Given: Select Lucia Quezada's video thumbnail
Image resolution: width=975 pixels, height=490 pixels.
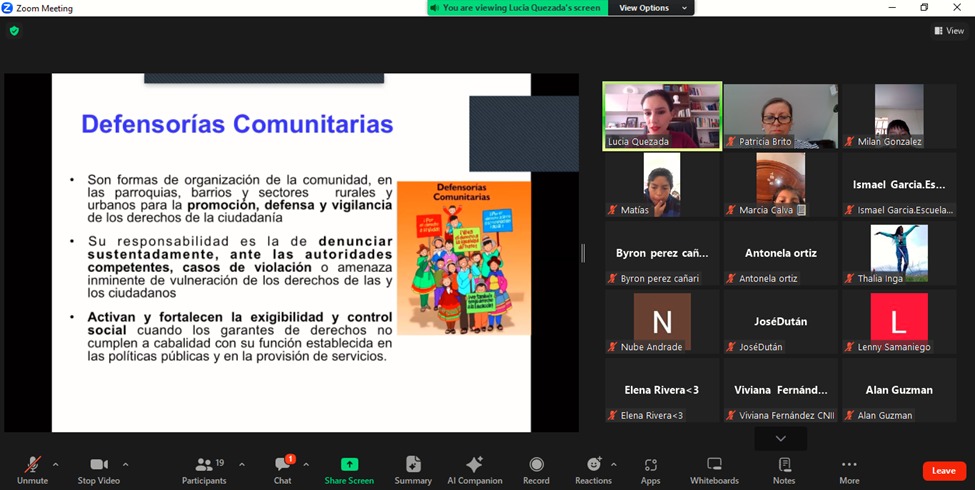Looking at the screenshot, I should pos(662,115).
